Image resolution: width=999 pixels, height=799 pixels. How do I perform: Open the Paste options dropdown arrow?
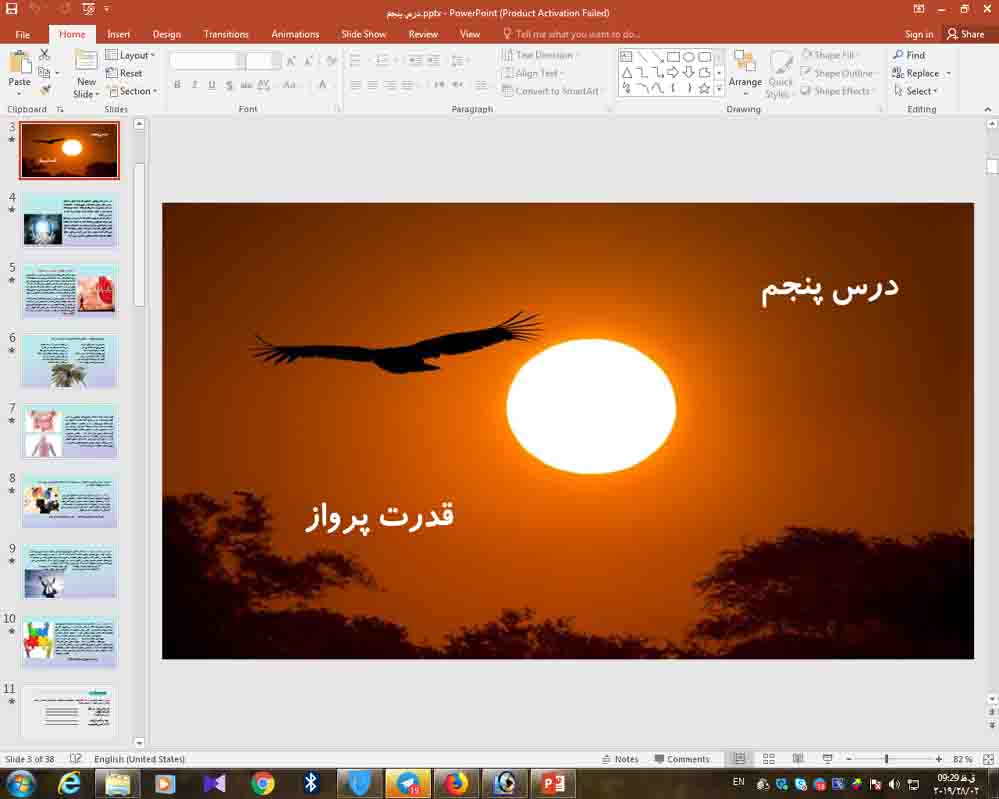pos(19,94)
